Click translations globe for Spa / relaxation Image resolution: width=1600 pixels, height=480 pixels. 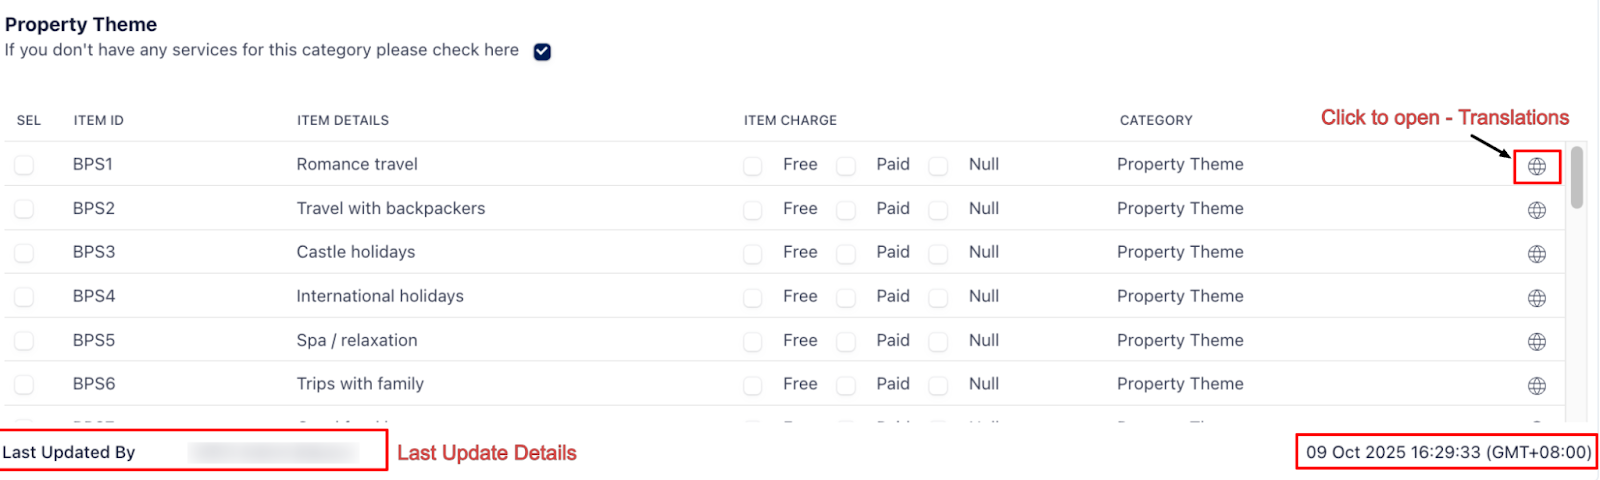tap(1537, 342)
